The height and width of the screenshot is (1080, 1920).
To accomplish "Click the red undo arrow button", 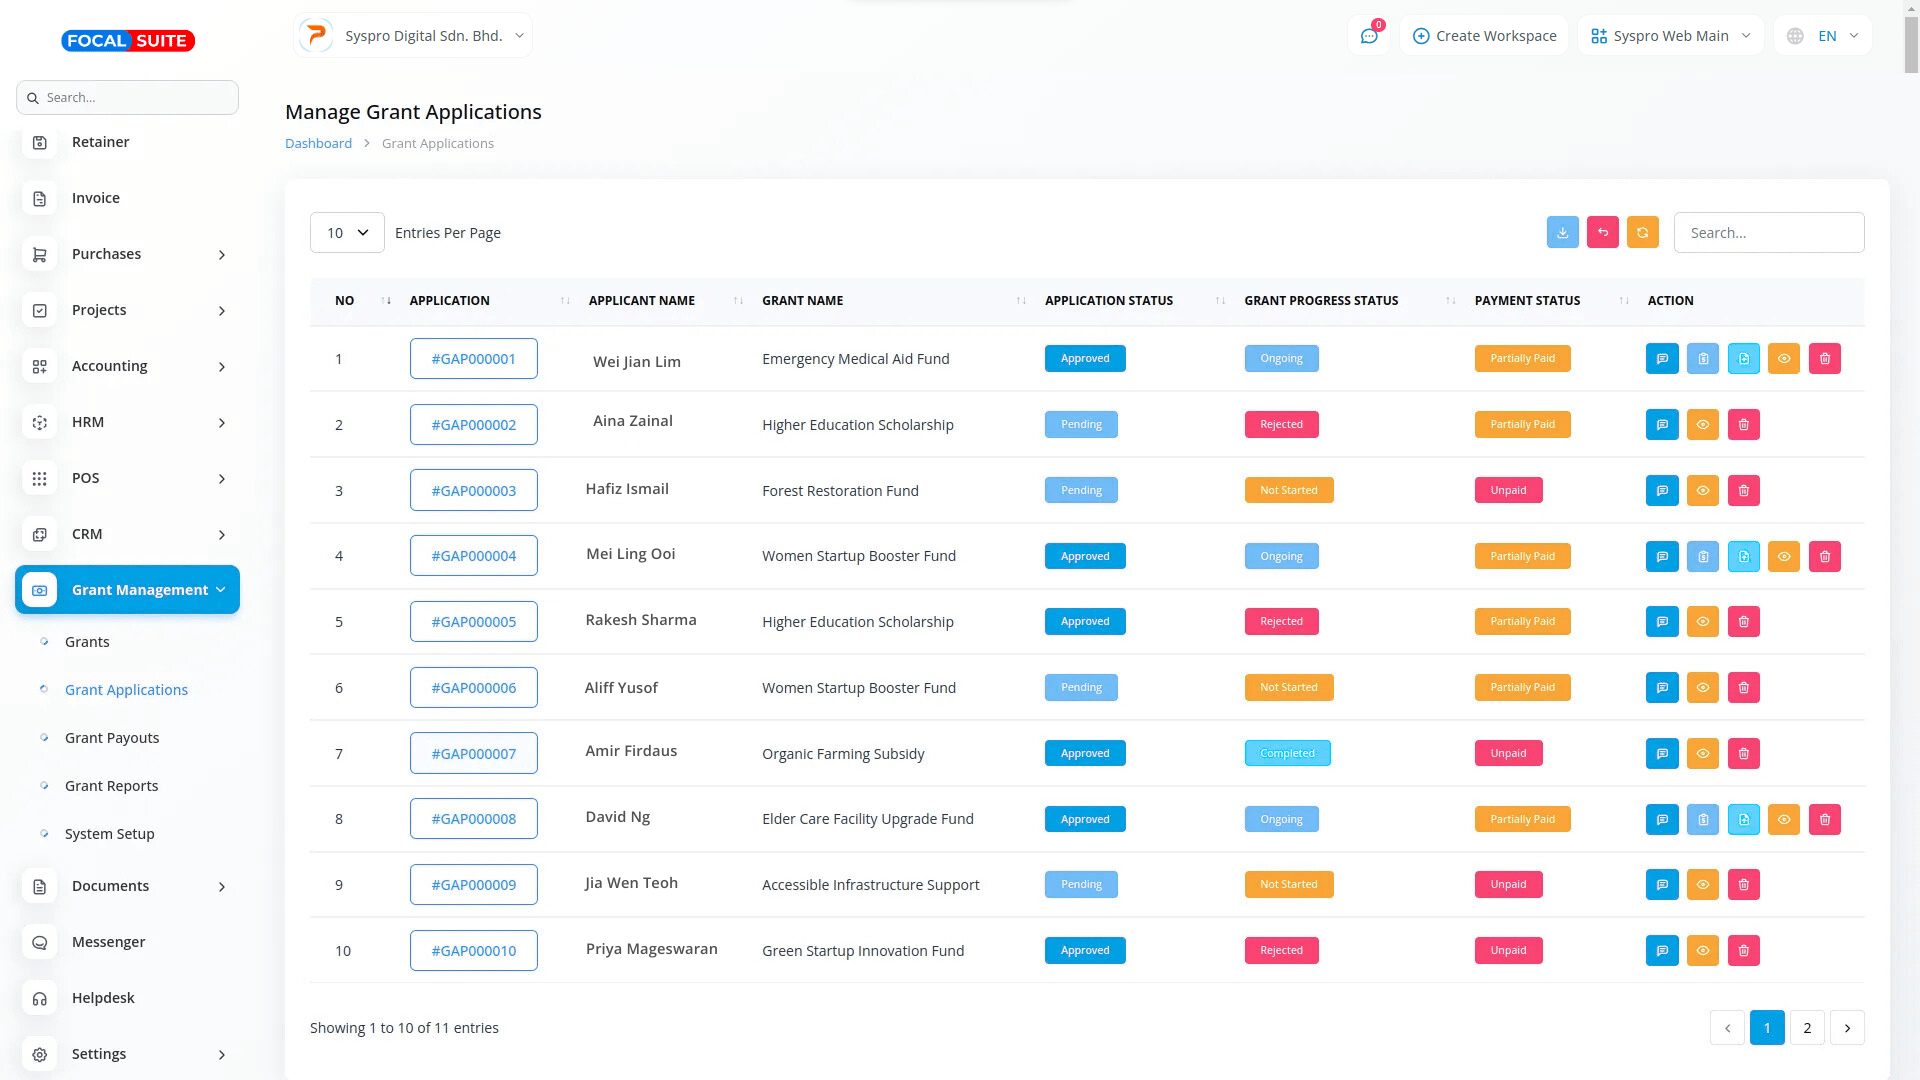I will point(1602,232).
